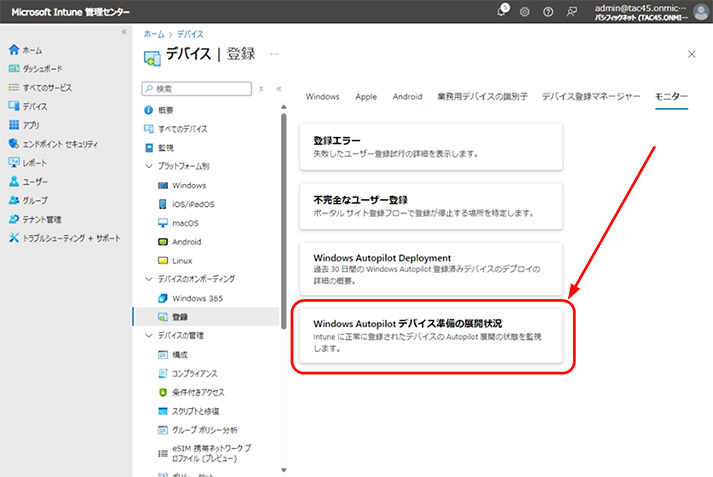Image resolution: width=713 pixels, height=477 pixels.
Task: Open エンドポイント セキュリティ in left navigation
Action: tap(53, 144)
